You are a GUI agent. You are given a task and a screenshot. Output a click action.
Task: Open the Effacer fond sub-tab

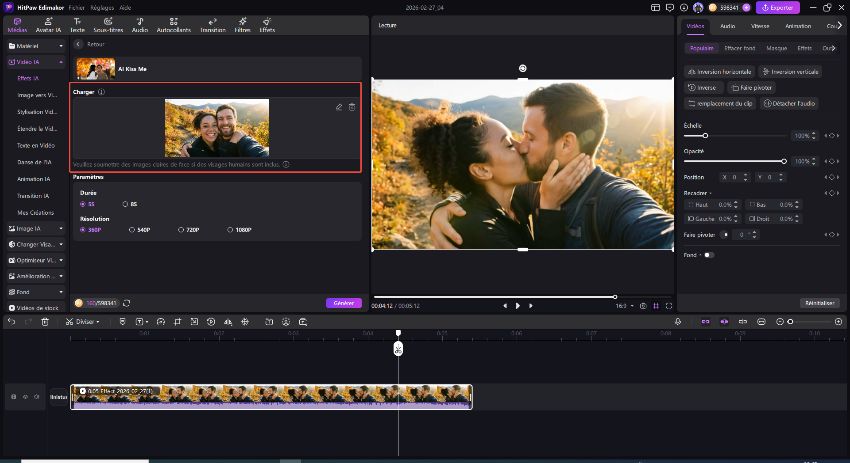(x=739, y=48)
